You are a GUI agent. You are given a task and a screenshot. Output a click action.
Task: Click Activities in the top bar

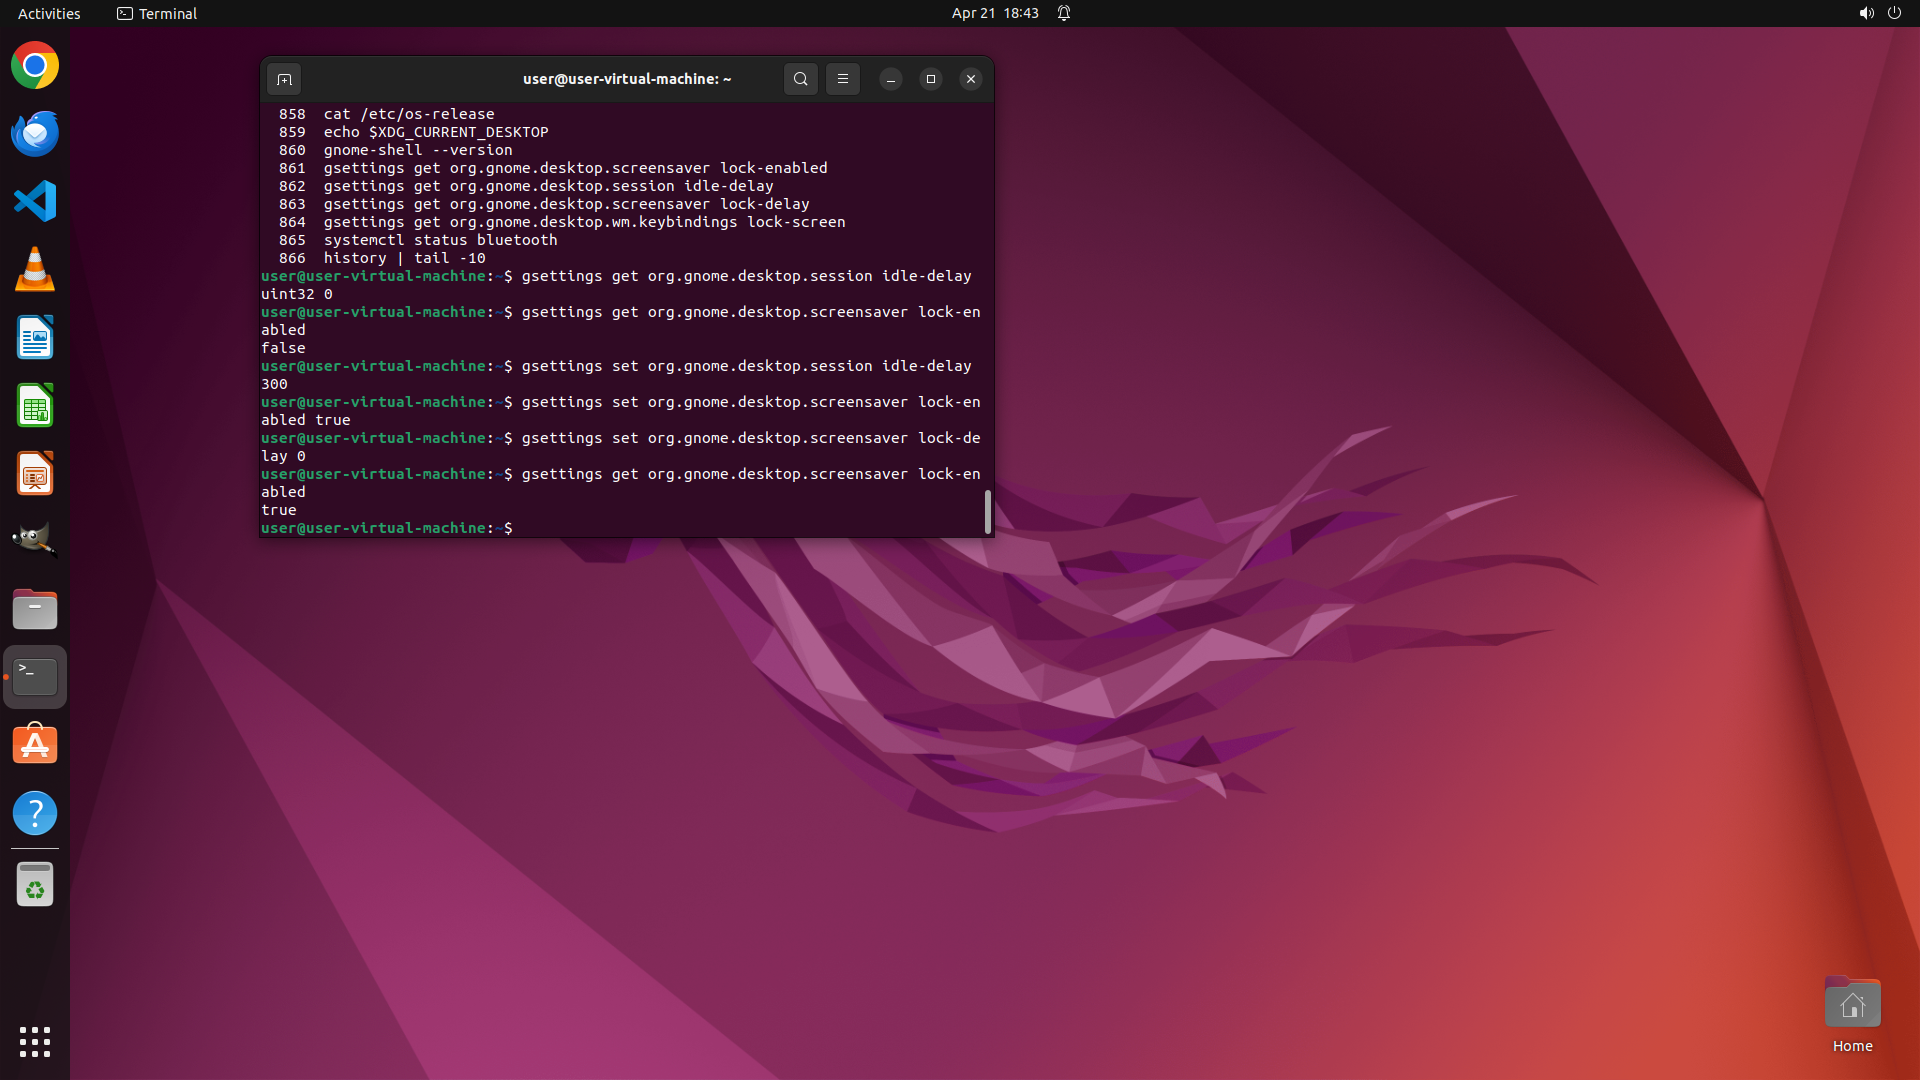49,13
